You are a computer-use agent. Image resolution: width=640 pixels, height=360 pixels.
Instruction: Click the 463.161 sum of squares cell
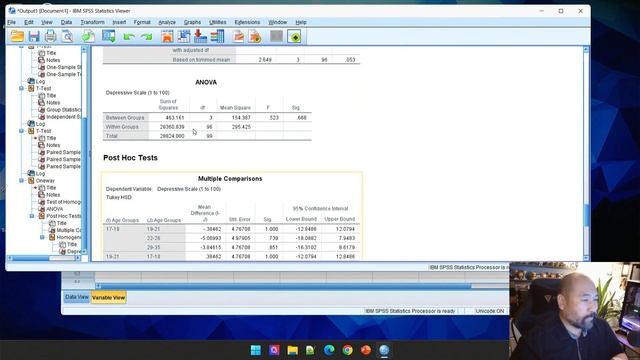pos(175,118)
